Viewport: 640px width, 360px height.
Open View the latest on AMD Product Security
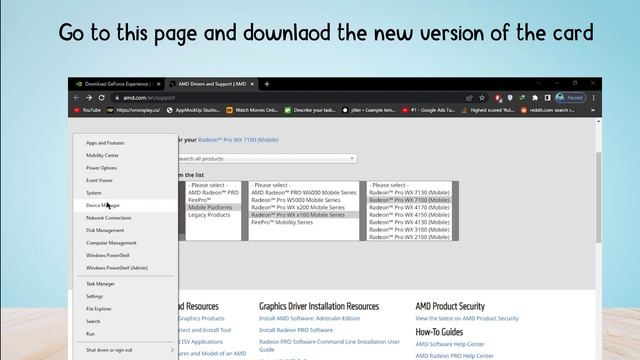[467, 318]
